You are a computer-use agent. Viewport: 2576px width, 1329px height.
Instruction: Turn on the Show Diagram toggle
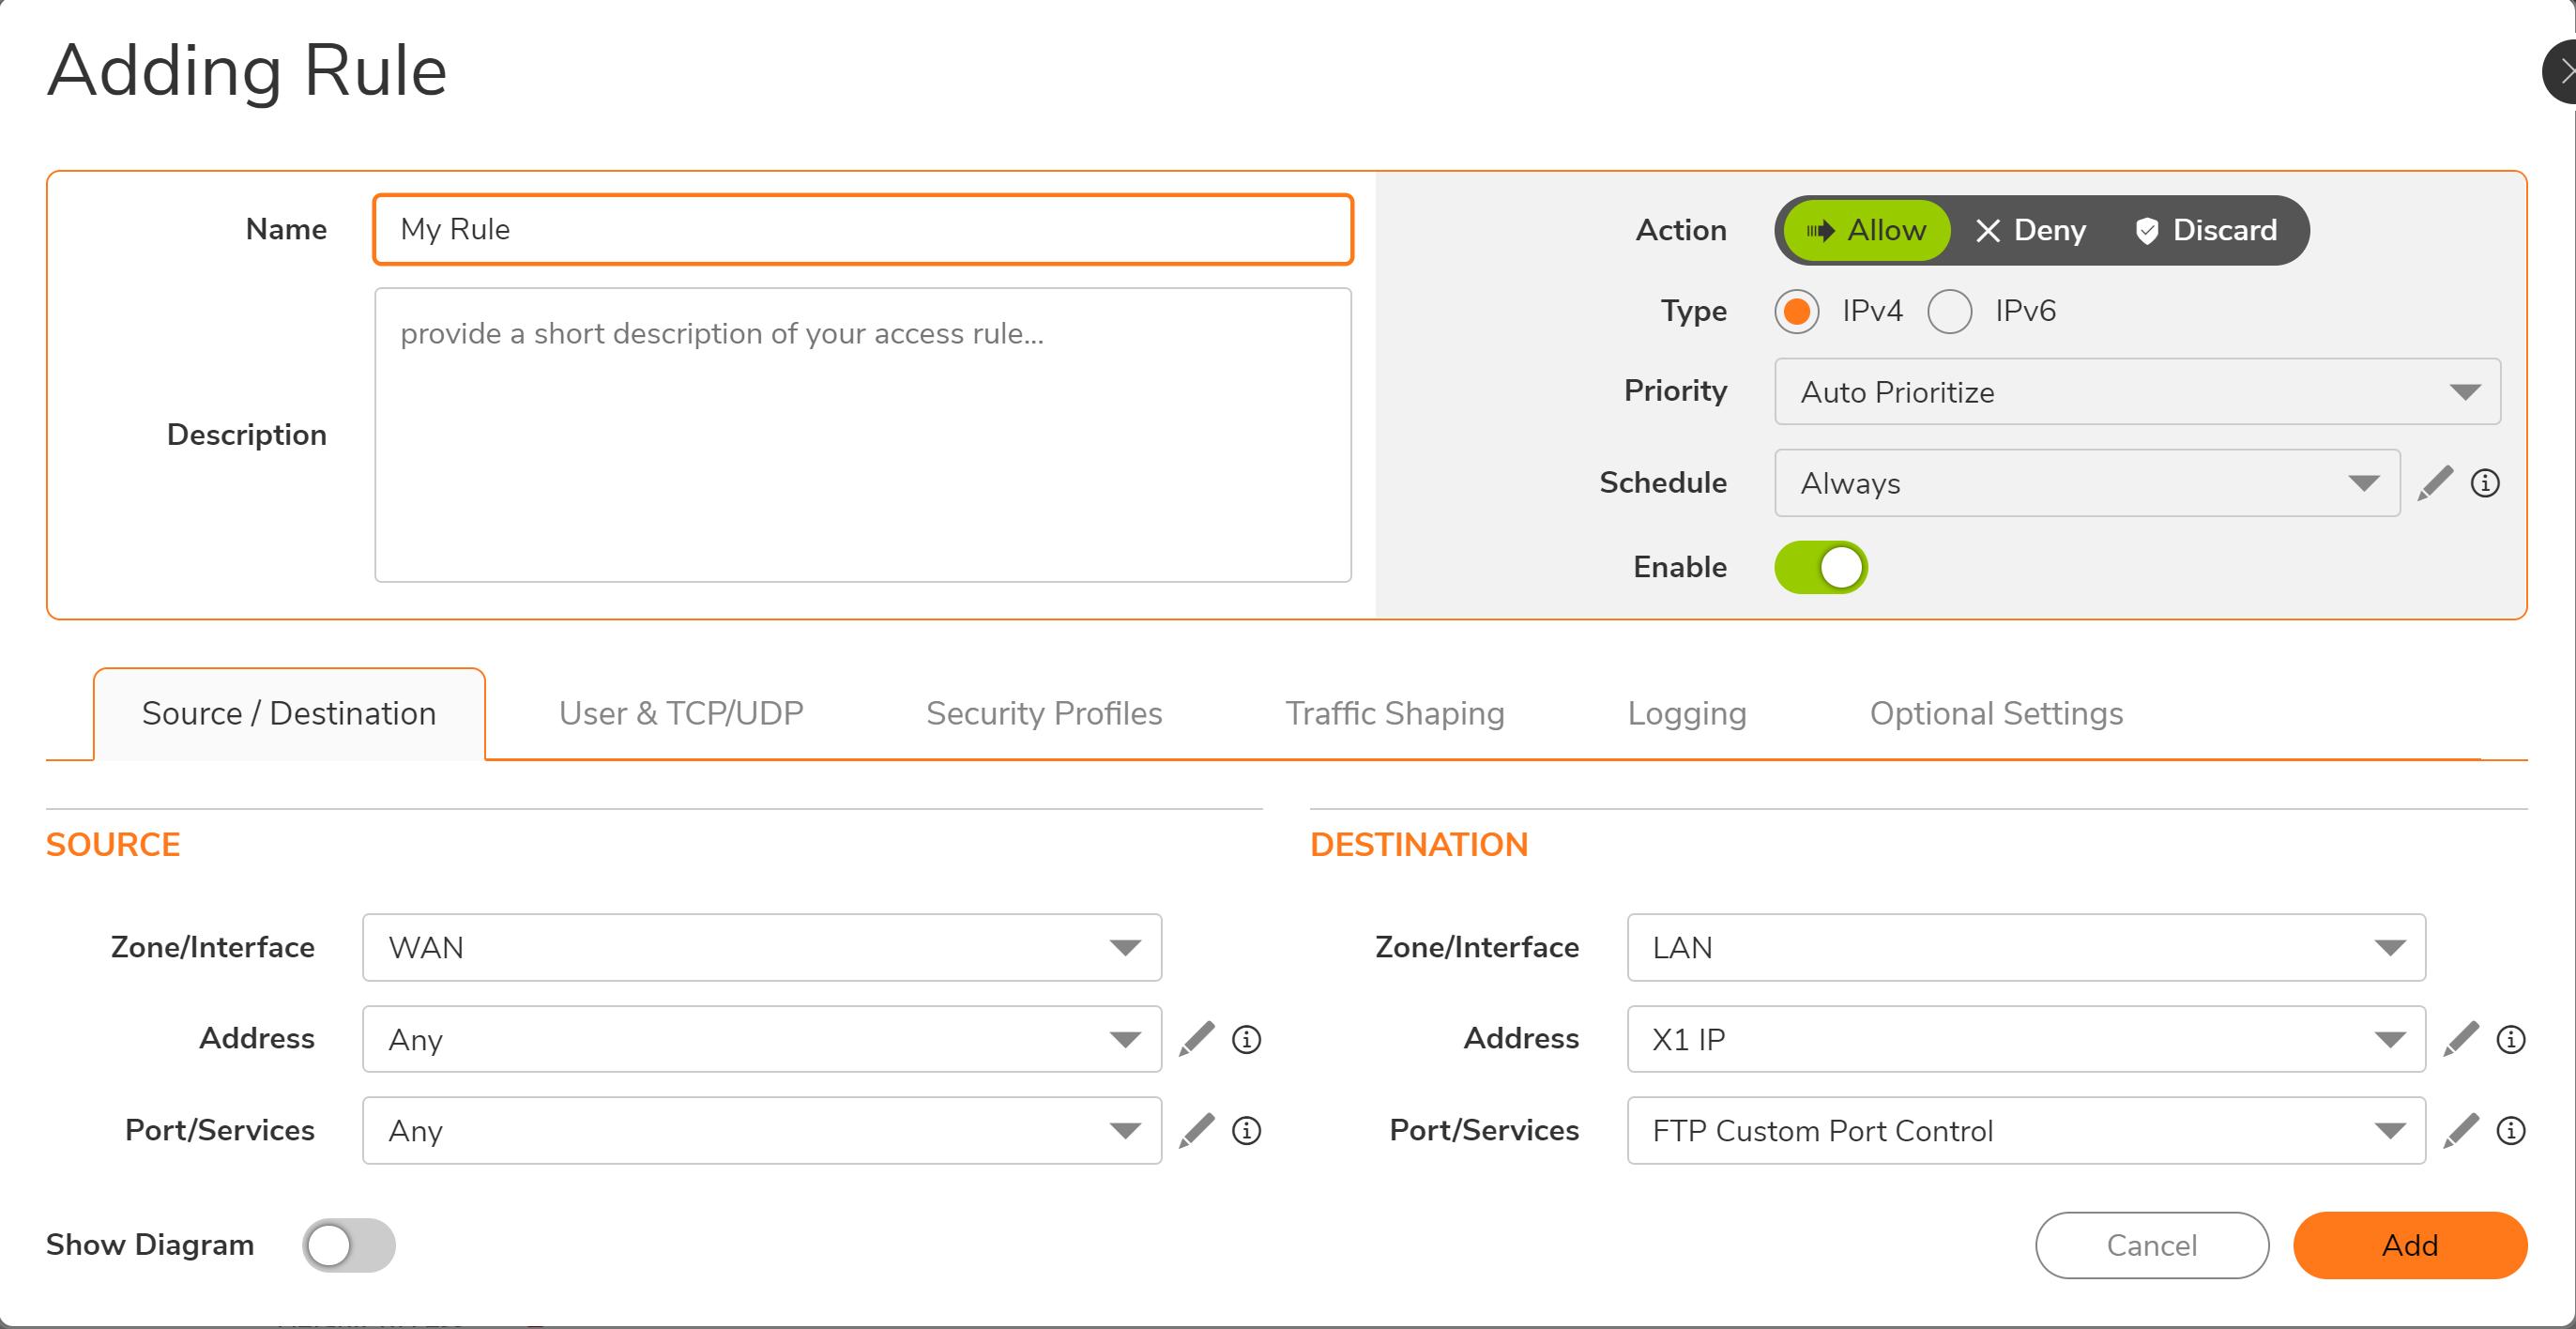349,1245
